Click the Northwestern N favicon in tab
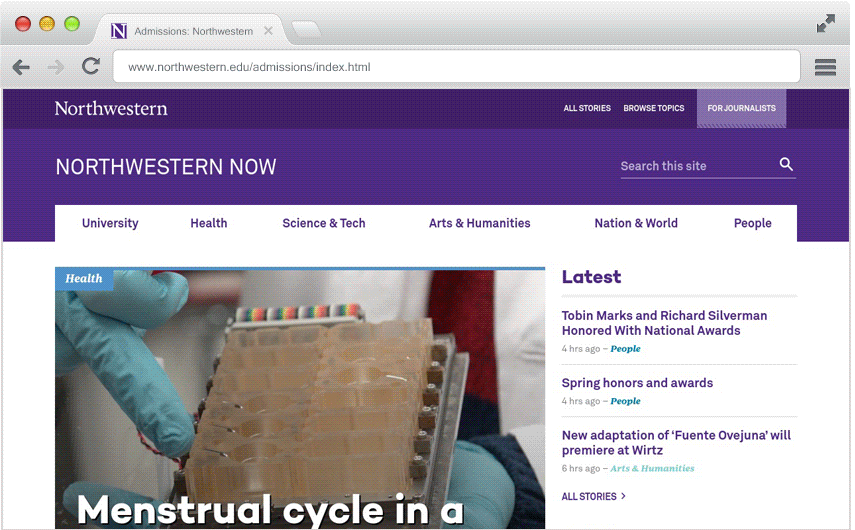 pyautogui.click(x=119, y=31)
